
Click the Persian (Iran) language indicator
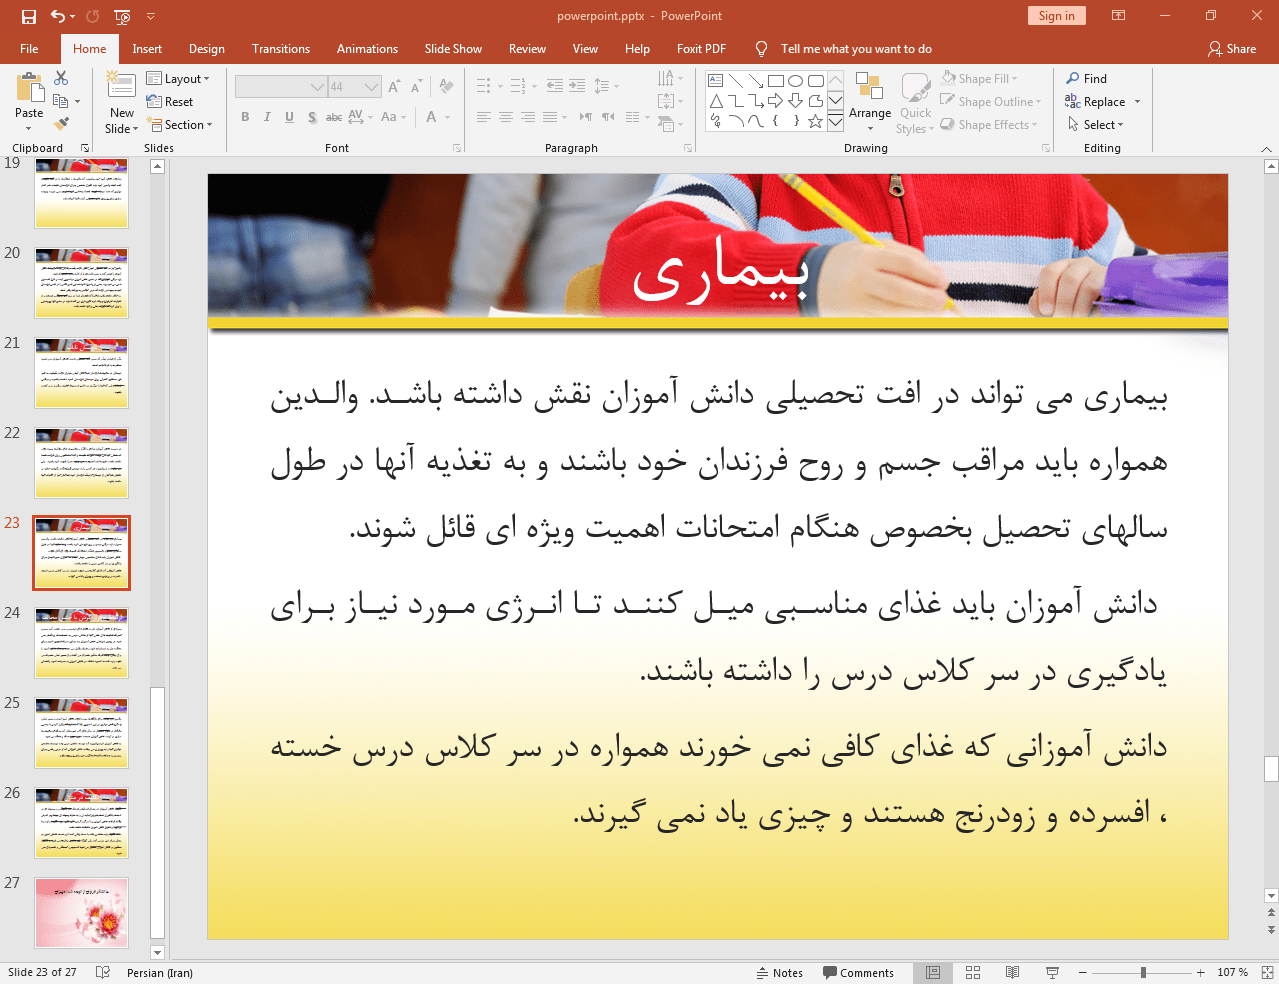[x=160, y=973]
